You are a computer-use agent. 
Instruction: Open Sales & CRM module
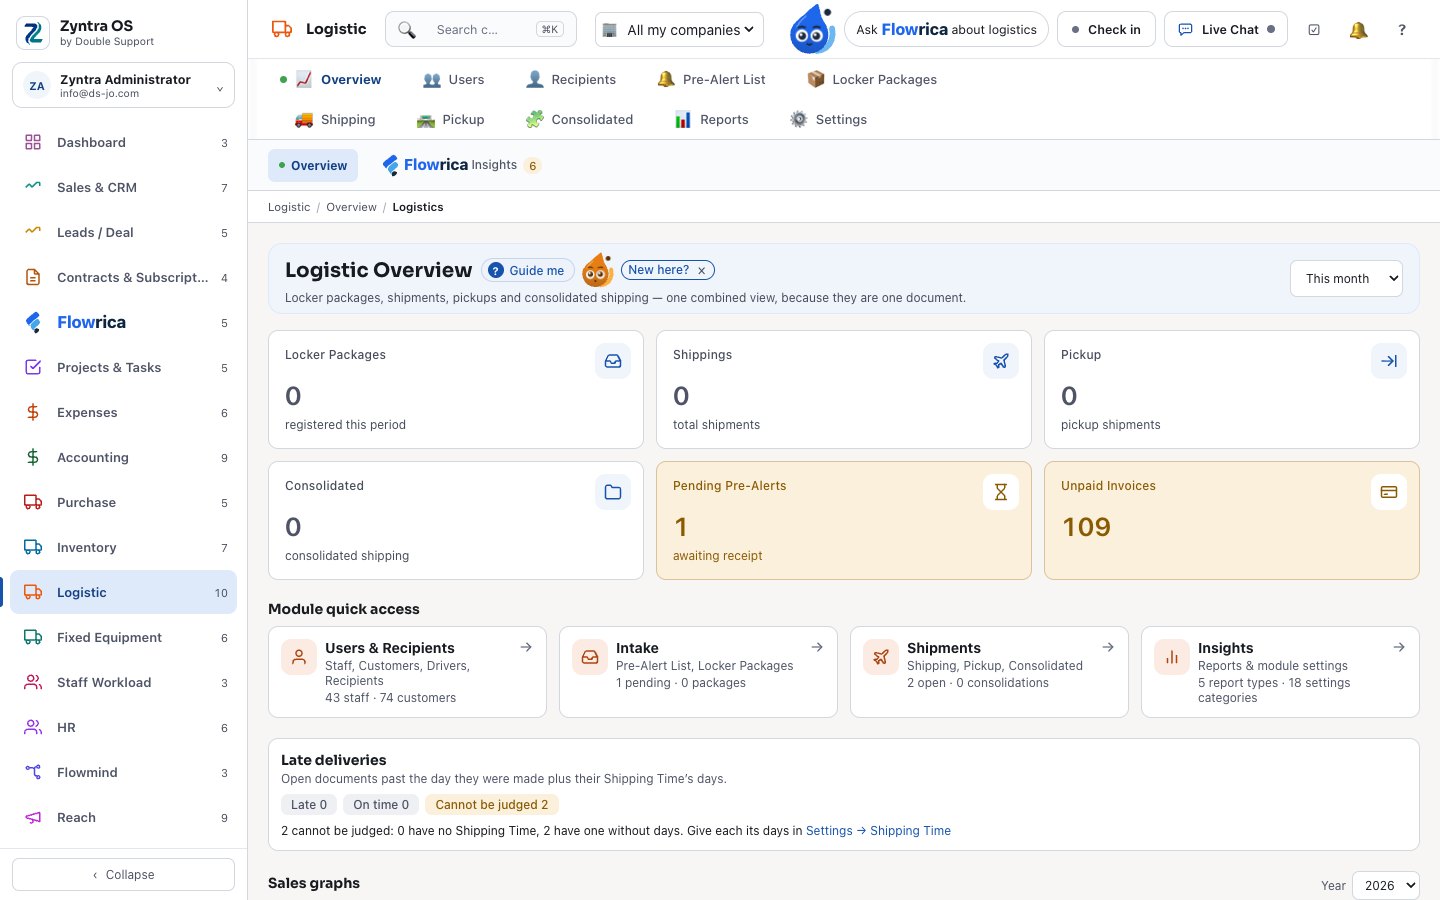click(123, 187)
